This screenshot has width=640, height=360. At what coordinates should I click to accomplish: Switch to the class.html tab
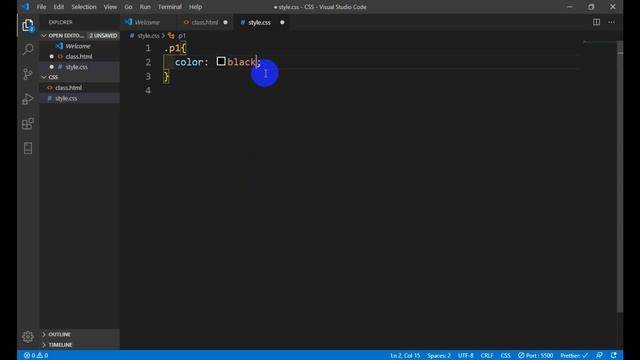point(205,22)
